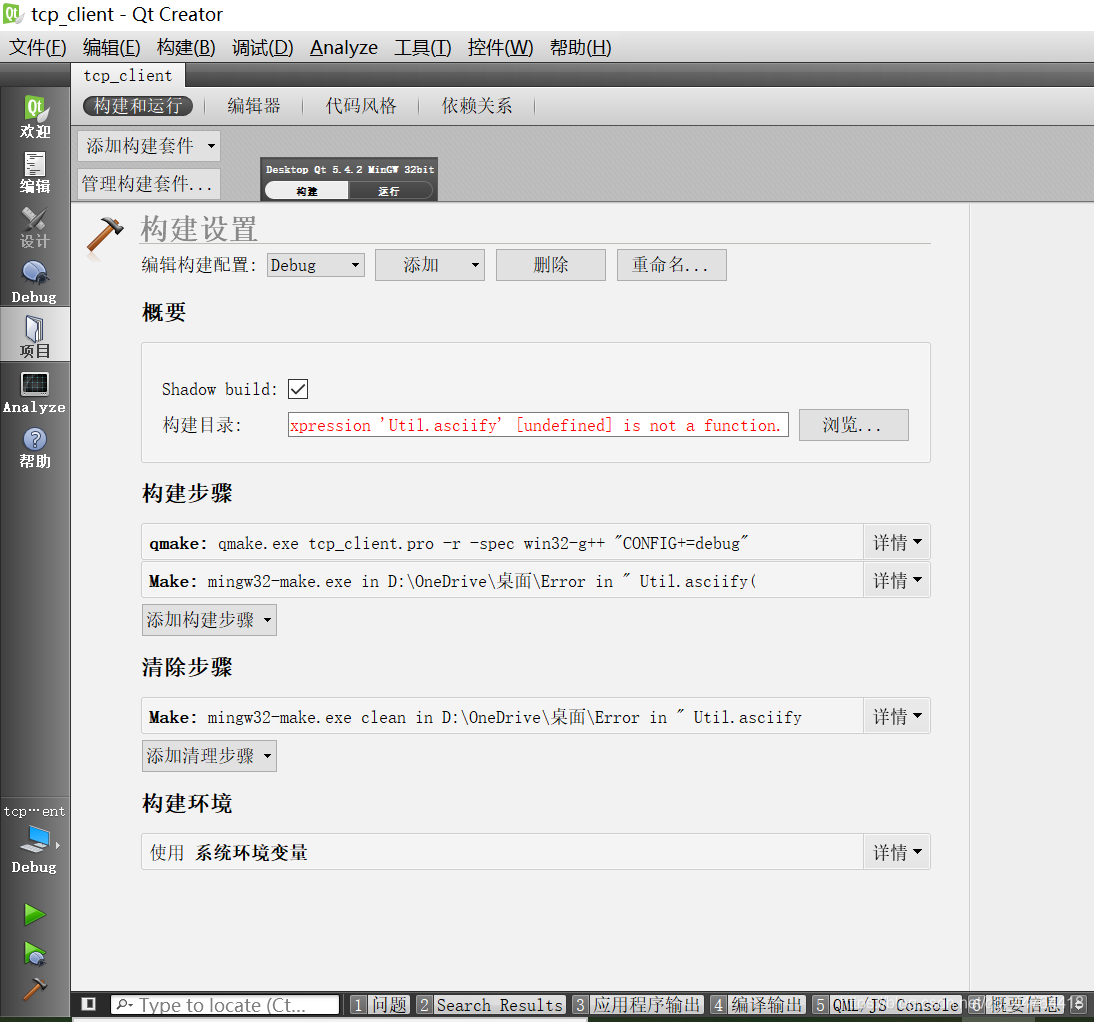Select the 设计 (Design) mode icon
The image size is (1094, 1022).
point(34,225)
